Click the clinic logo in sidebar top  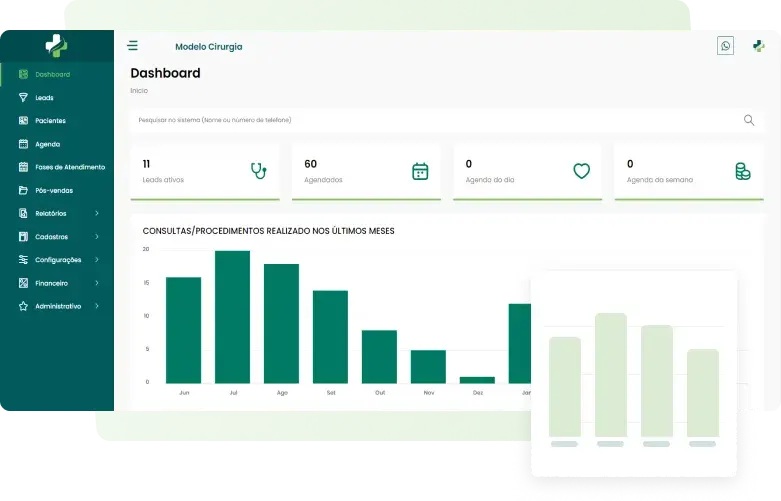(56, 45)
